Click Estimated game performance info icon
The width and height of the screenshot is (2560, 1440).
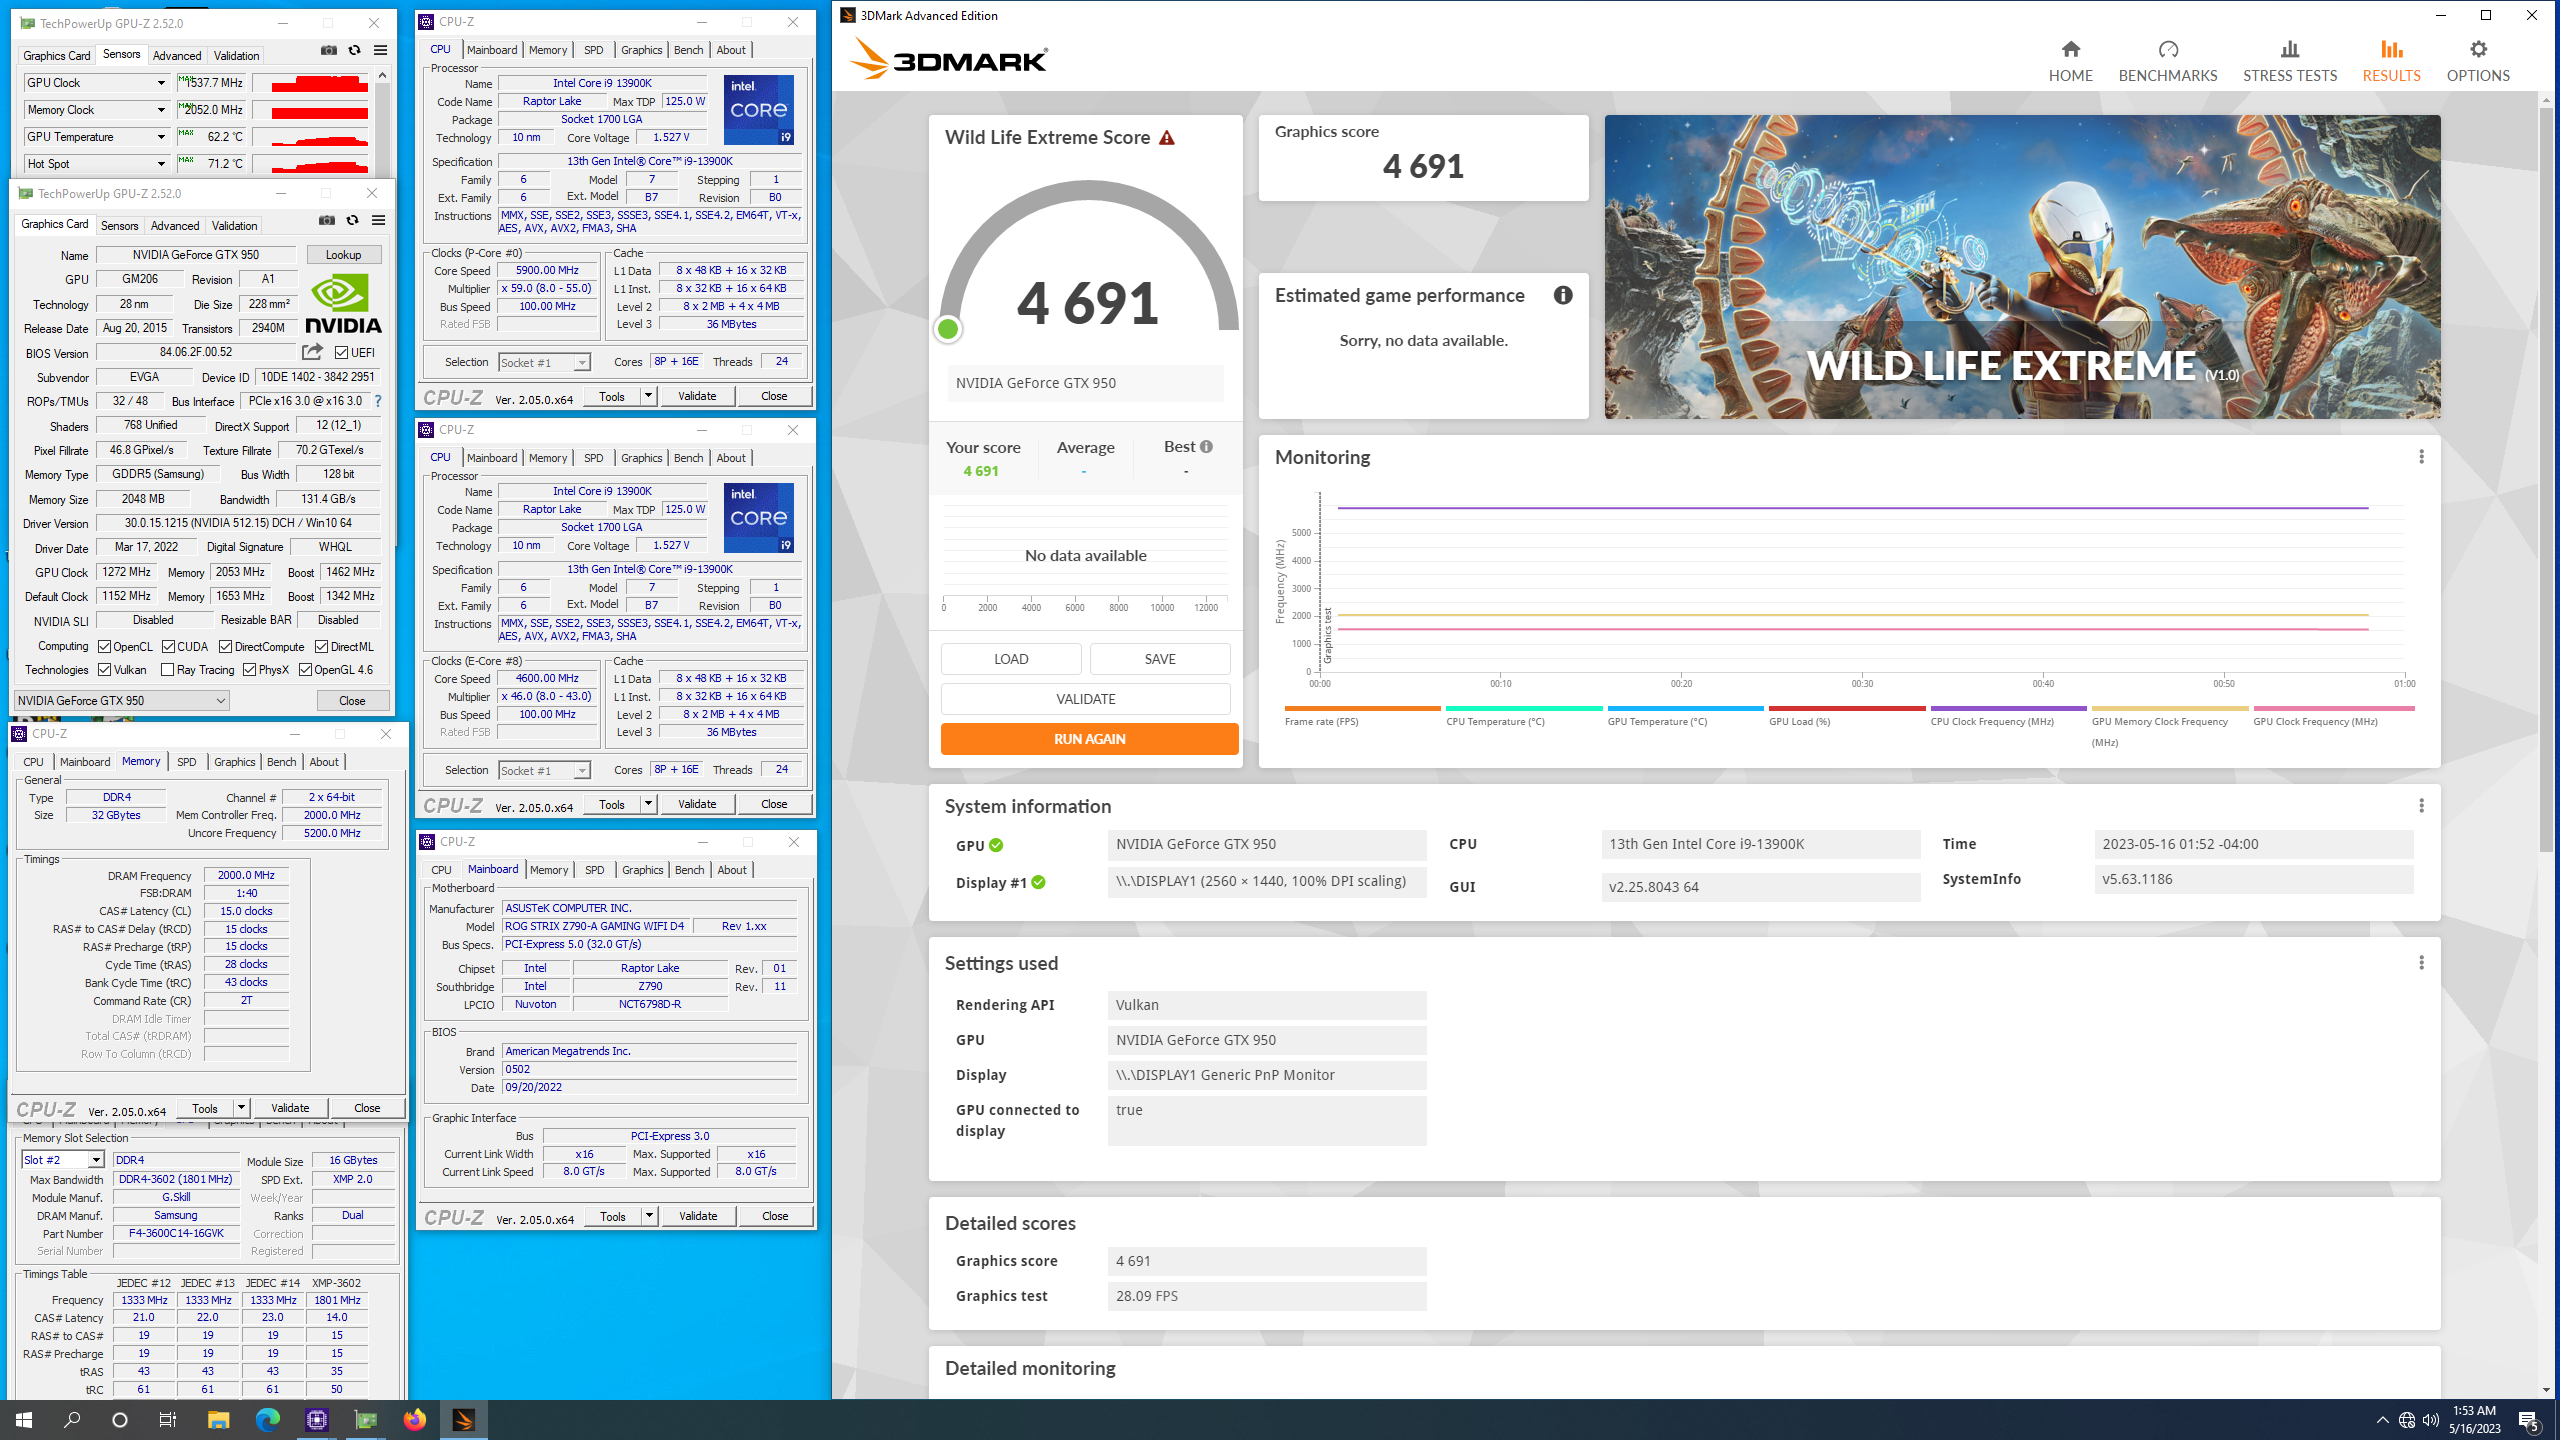(1563, 295)
